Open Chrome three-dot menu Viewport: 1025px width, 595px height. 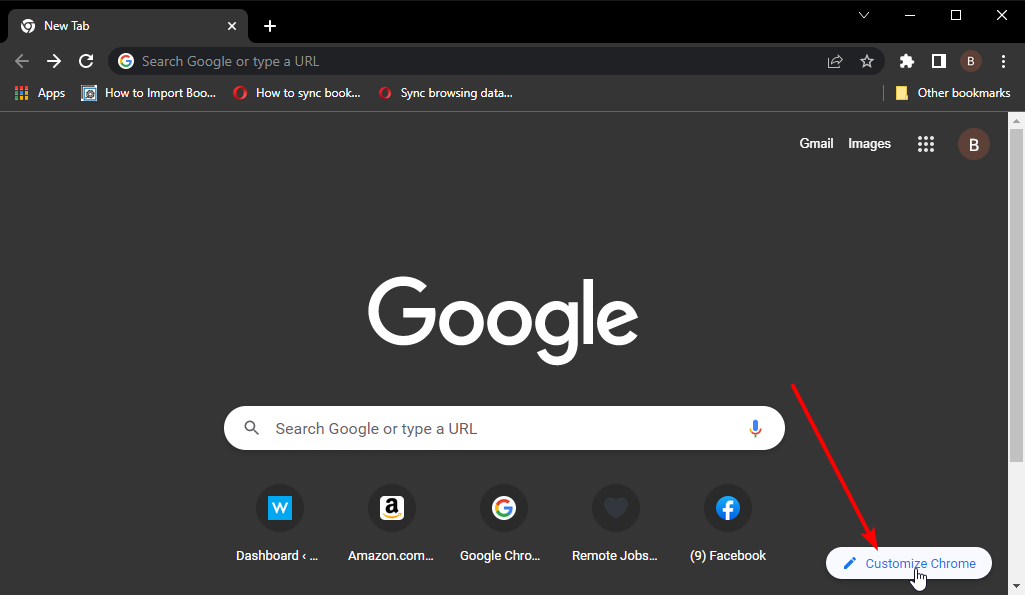(x=1003, y=61)
